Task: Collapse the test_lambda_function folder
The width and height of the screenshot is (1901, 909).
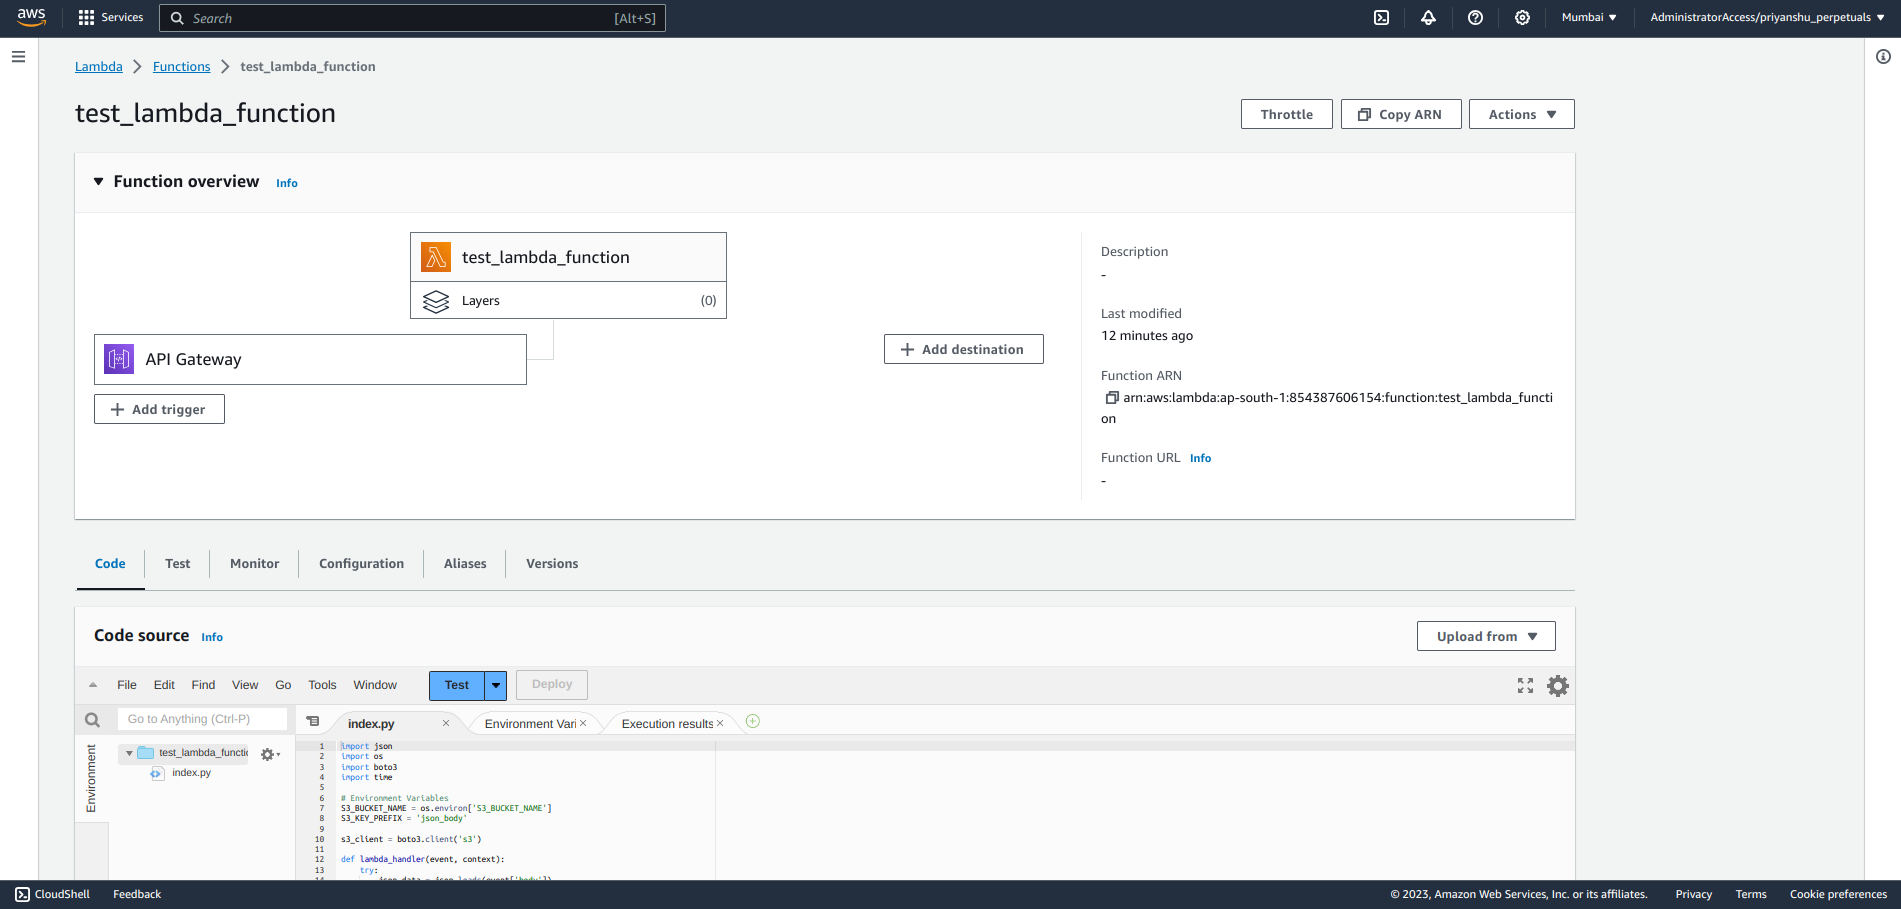Action: pyautogui.click(x=129, y=753)
